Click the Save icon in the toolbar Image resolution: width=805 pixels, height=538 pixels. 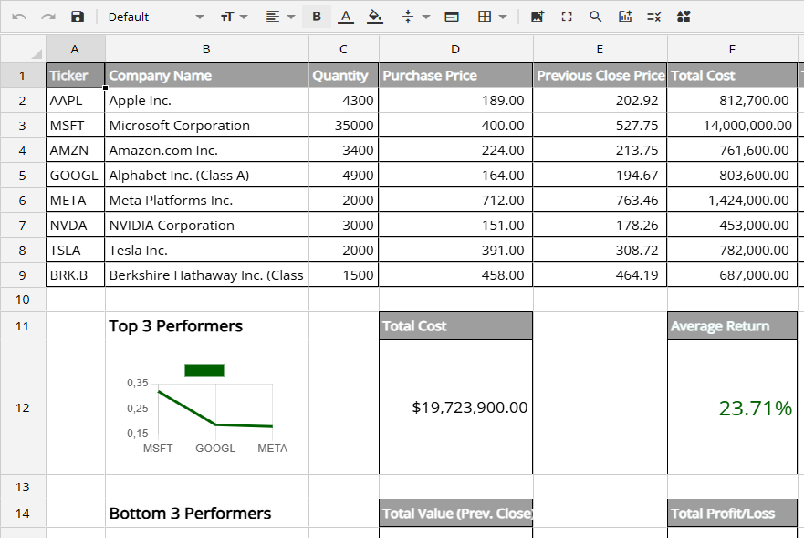pos(77,17)
